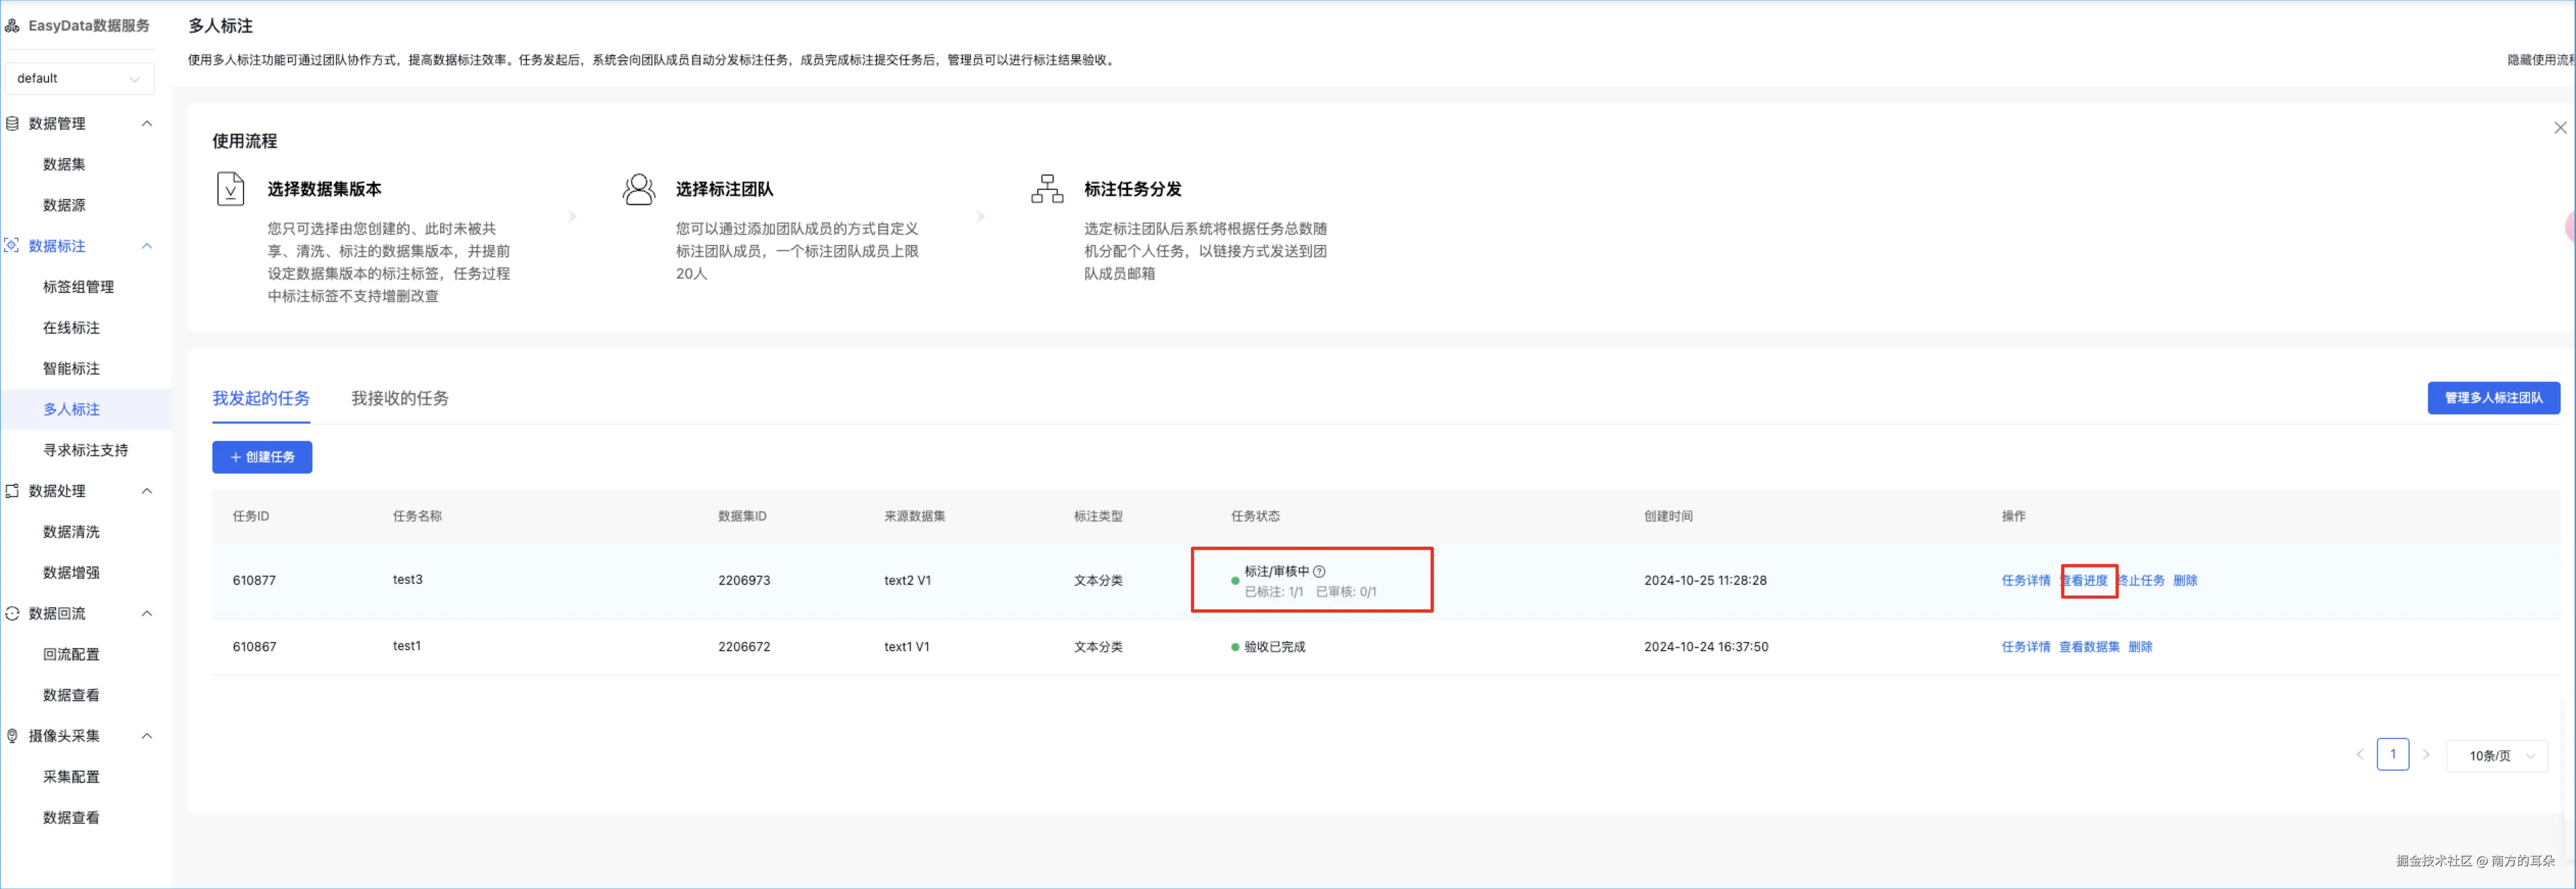Open 在线标注 in the sidebar
The width and height of the screenshot is (2576, 889).
point(71,328)
